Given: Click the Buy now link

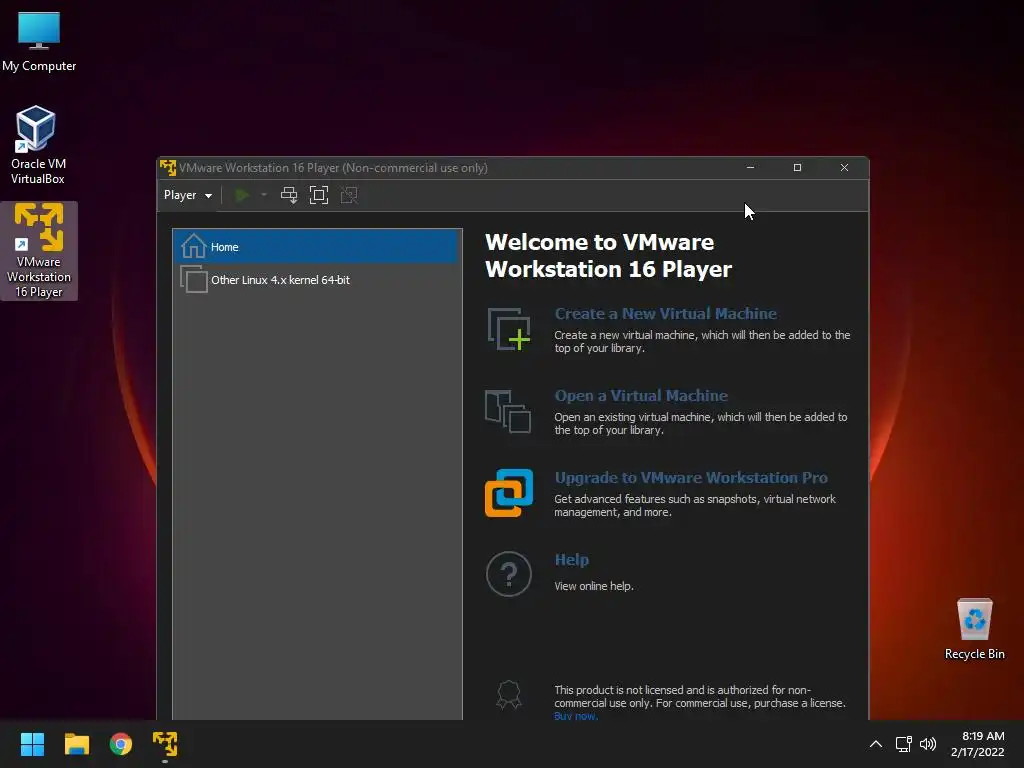Looking at the screenshot, I should [575, 716].
